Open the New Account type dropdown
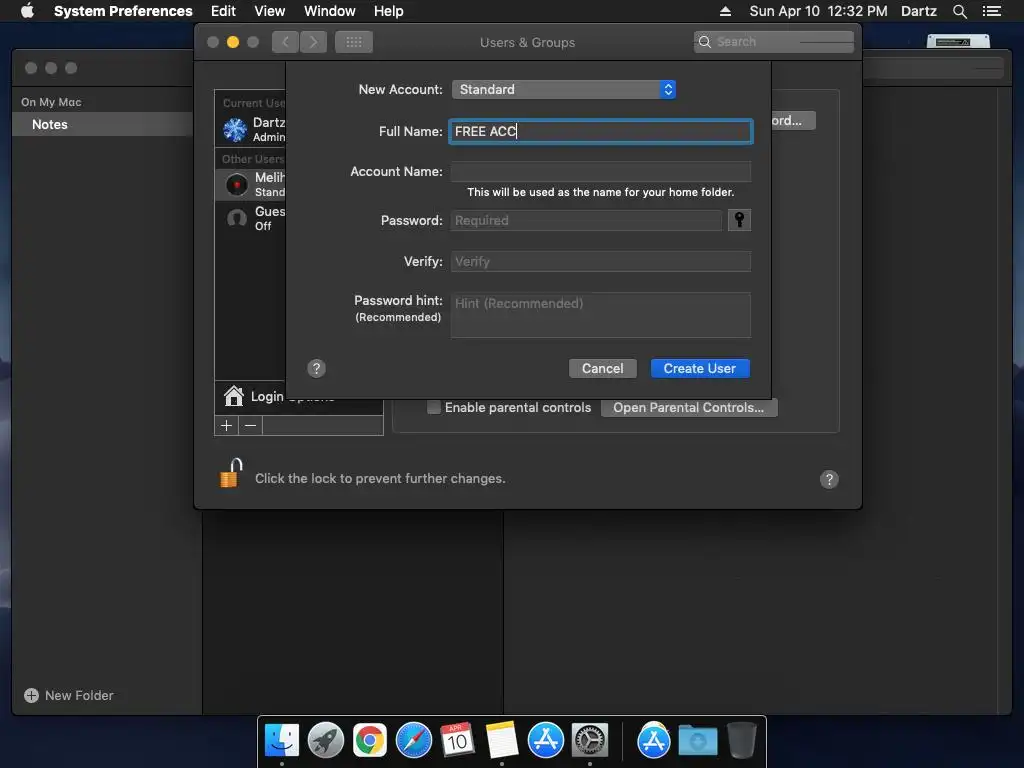The width and height of the screenshot is (1024, 768). tap(564, 89)
